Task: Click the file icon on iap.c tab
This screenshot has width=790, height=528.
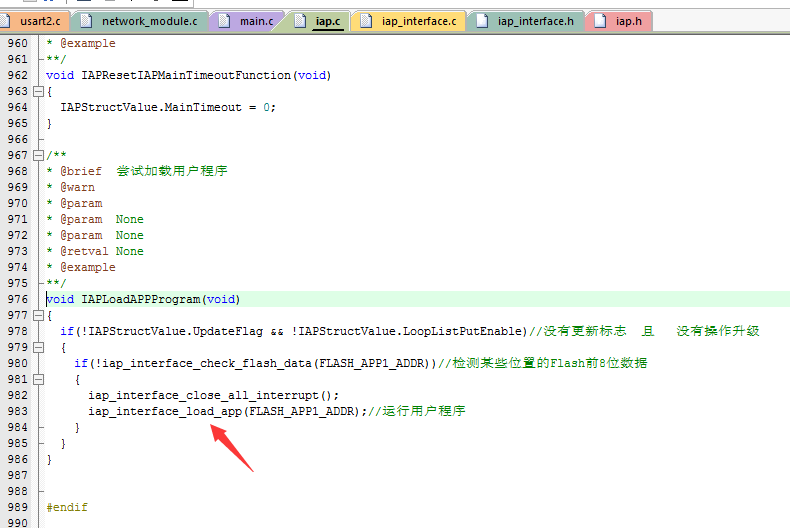Action: (300, 21)
